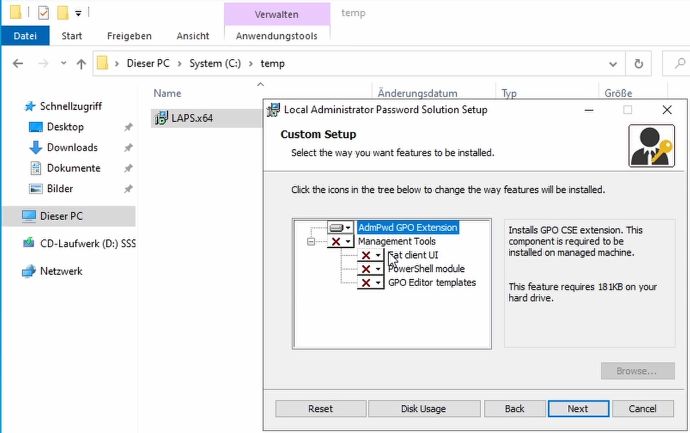This screenshot has height=433, width=690.
Task: Click the Verwalten contextual tab header
Action: pos(277,15)
